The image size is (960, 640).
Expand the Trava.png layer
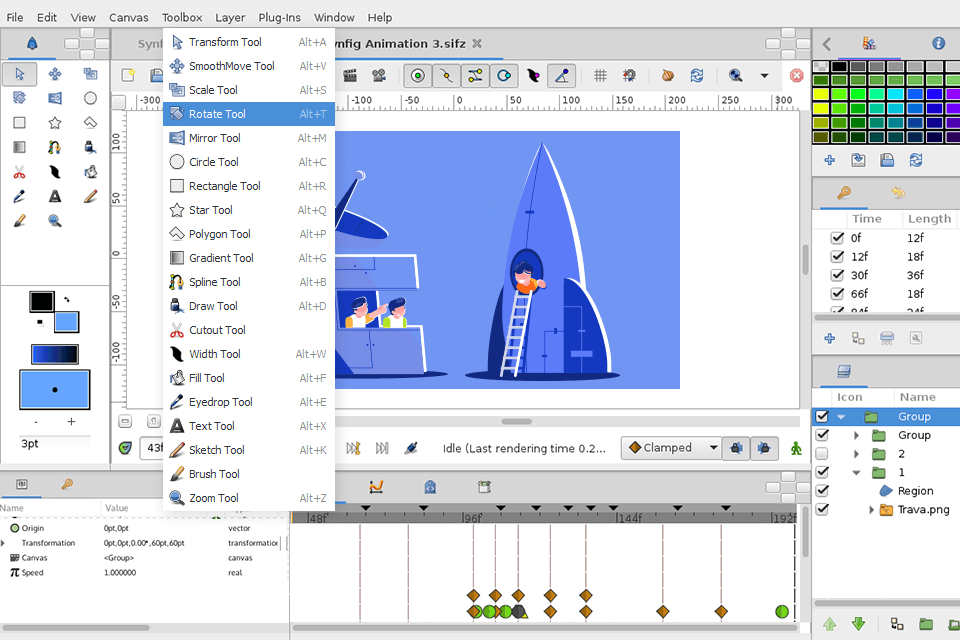pyautogui.click(x=871, y=509)
